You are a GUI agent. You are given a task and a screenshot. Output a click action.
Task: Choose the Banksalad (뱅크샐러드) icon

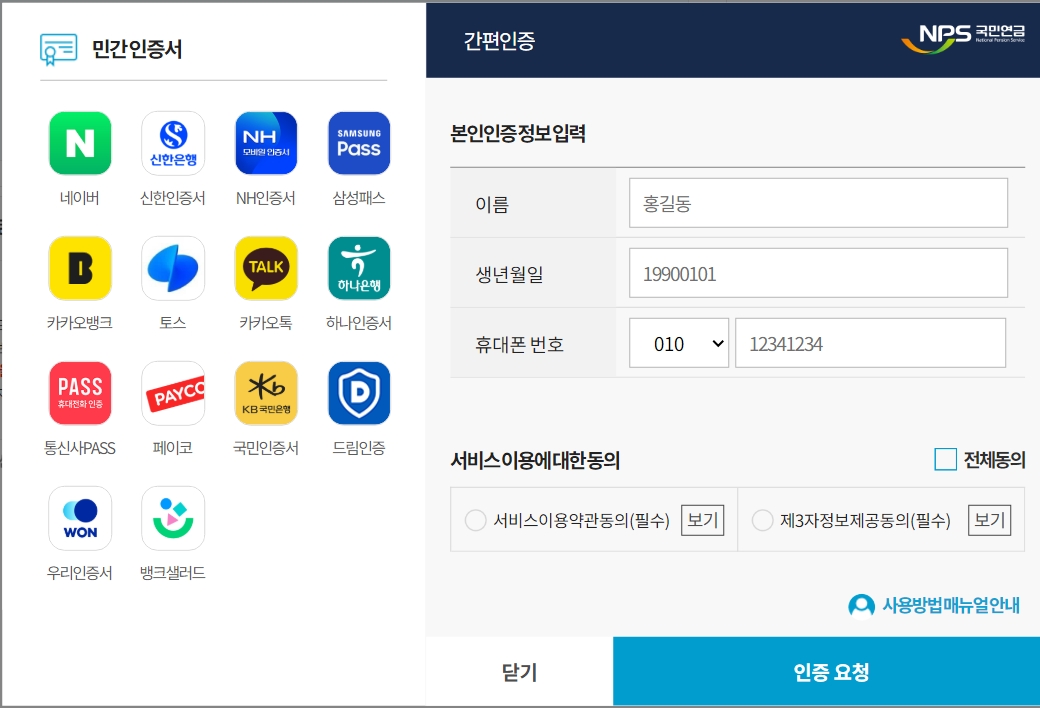point(172,518)
